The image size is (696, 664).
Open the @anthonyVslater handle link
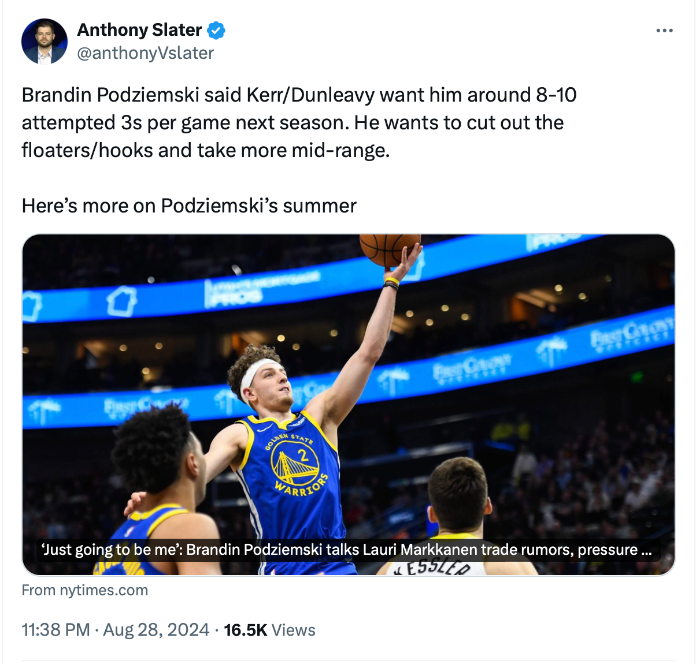point(145,53)
